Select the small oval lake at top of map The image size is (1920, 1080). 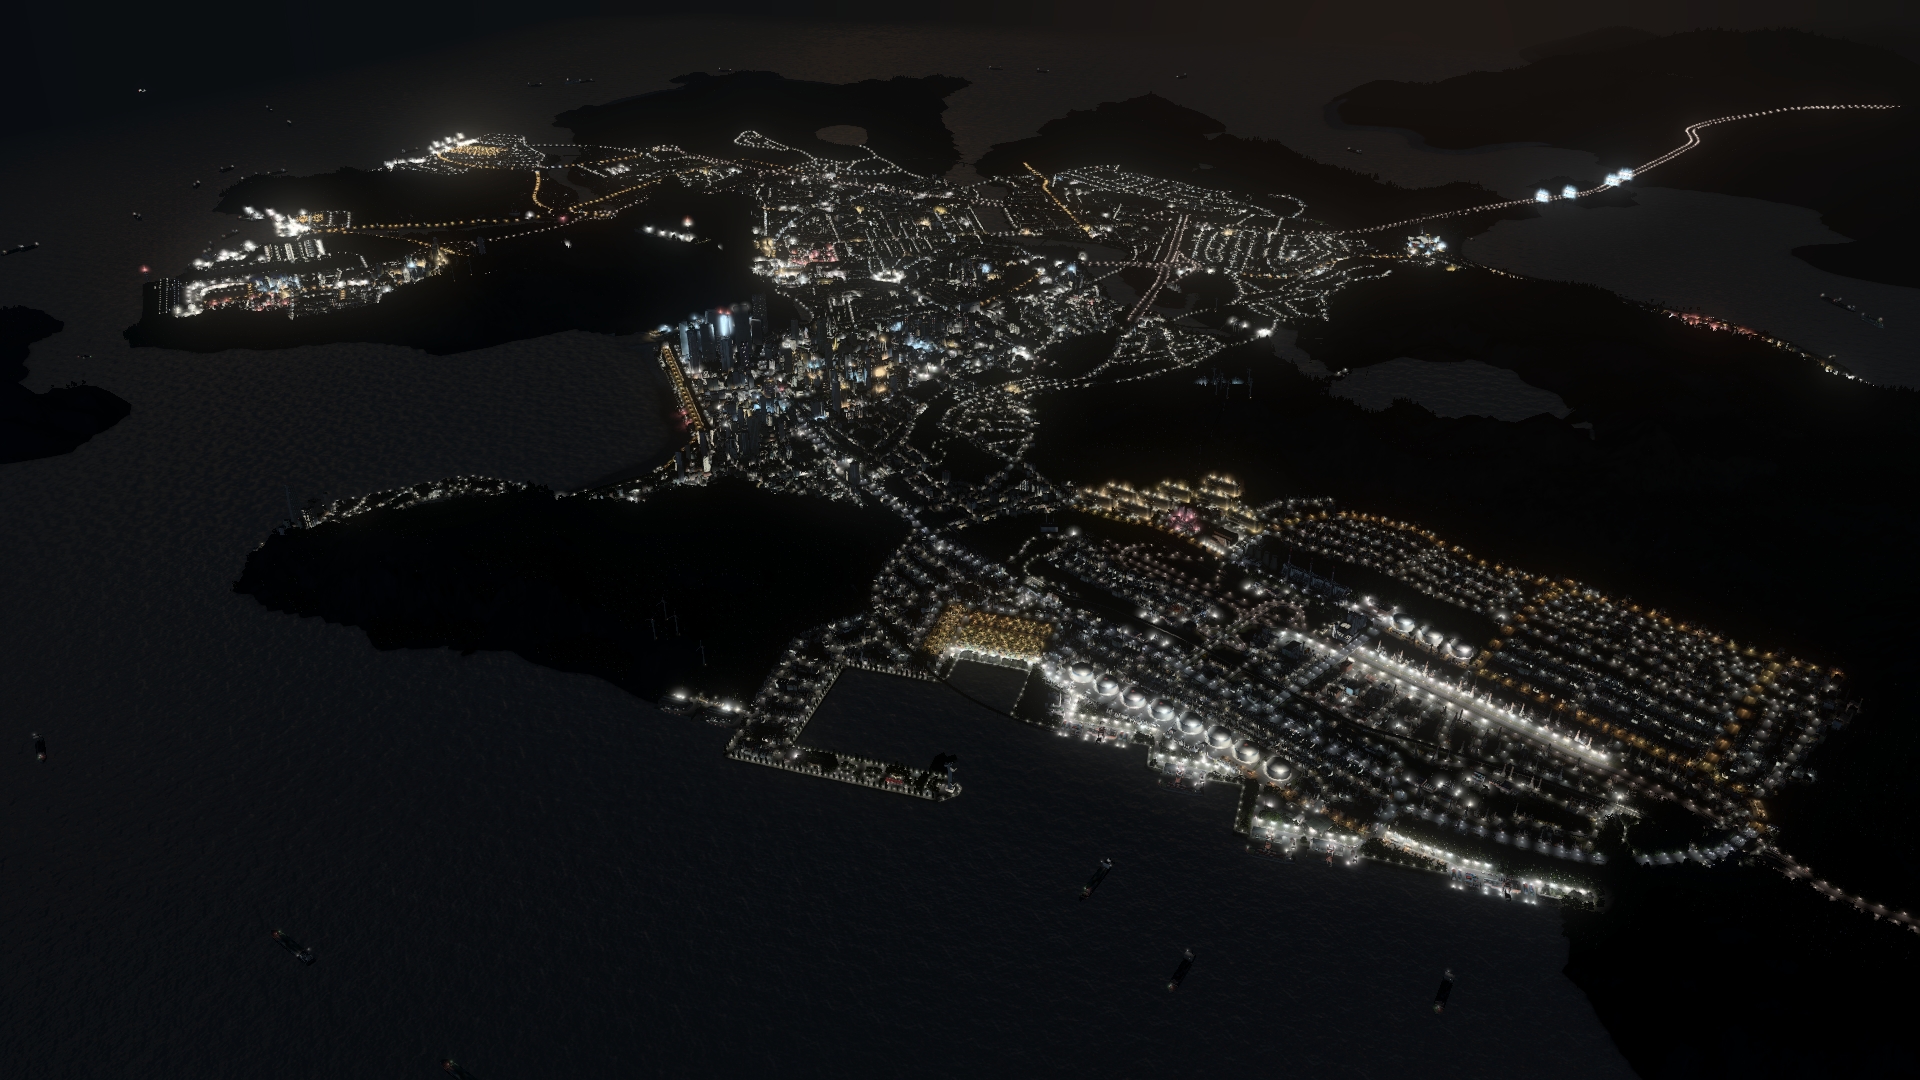[x=842, y=135]
